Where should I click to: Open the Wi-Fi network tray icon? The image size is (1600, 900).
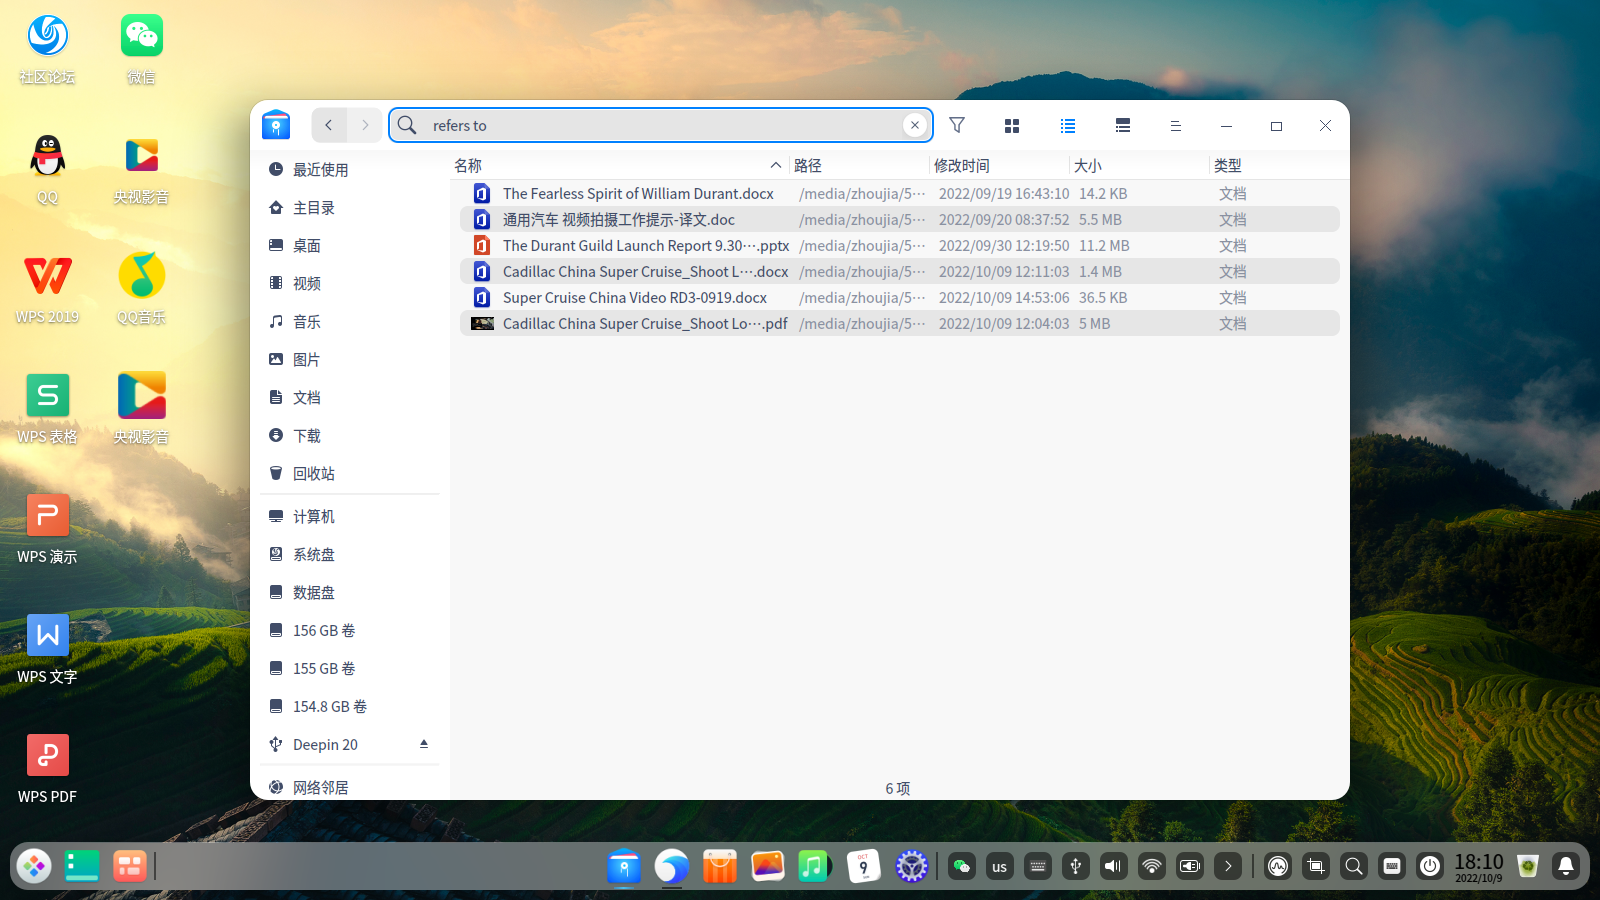(1151, 867)
